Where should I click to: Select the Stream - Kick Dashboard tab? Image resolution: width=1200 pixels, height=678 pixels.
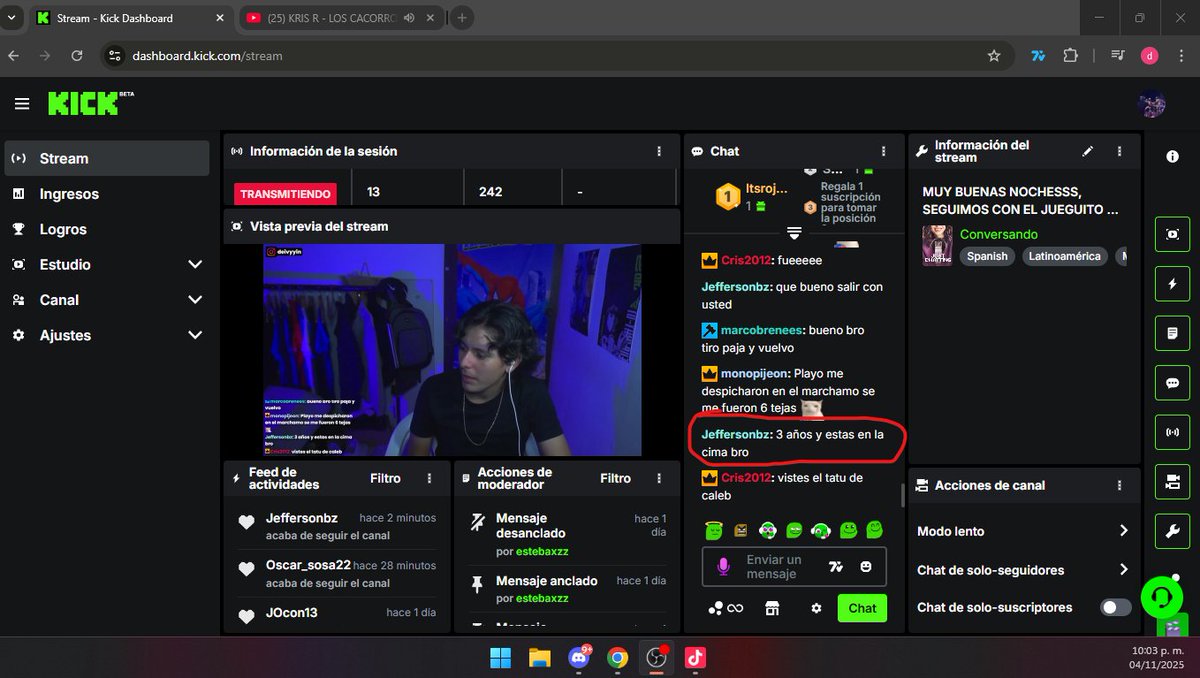pos(129,18)
